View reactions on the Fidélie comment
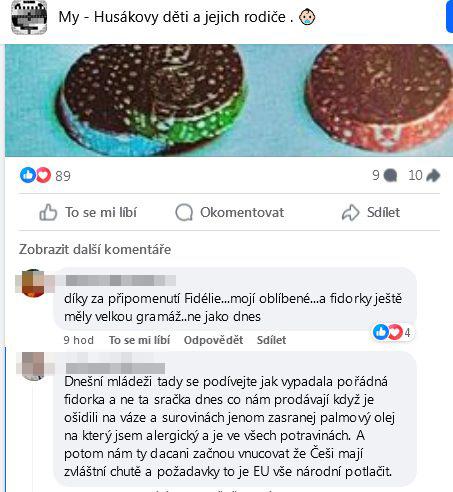 [393, 332]
